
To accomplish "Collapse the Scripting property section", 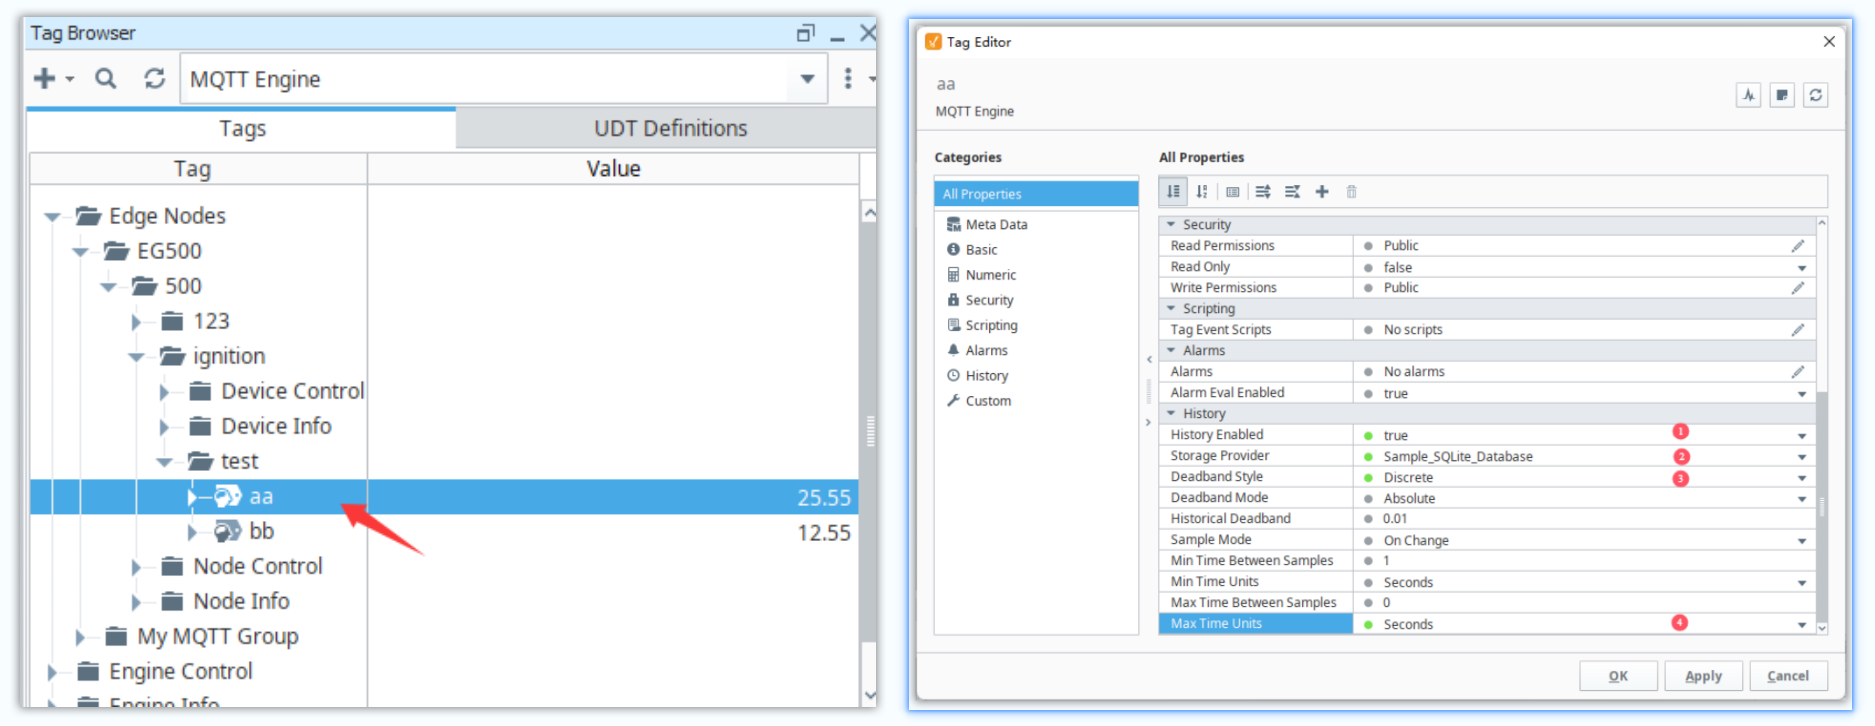I will 1171,309.
